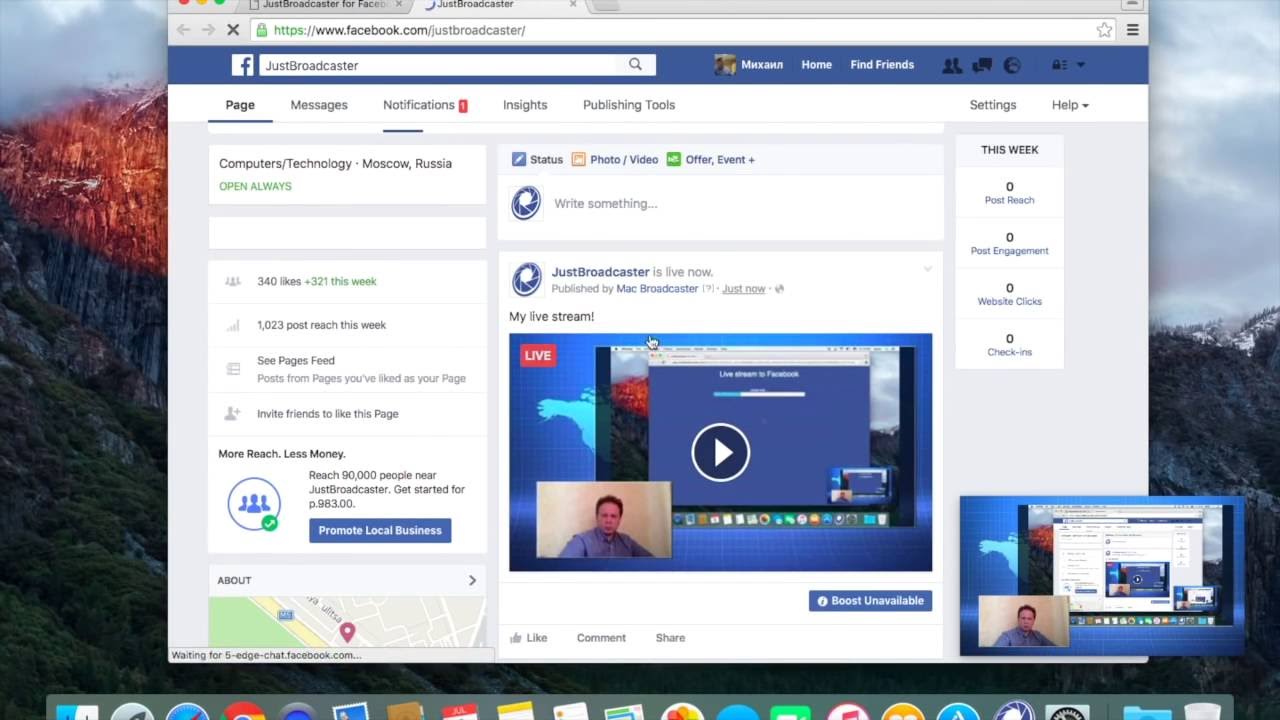Image resolution: width=1280 pixels, height=720 pixels.
Task: Click the LIVE badge on the video
Action: (537, 355)
